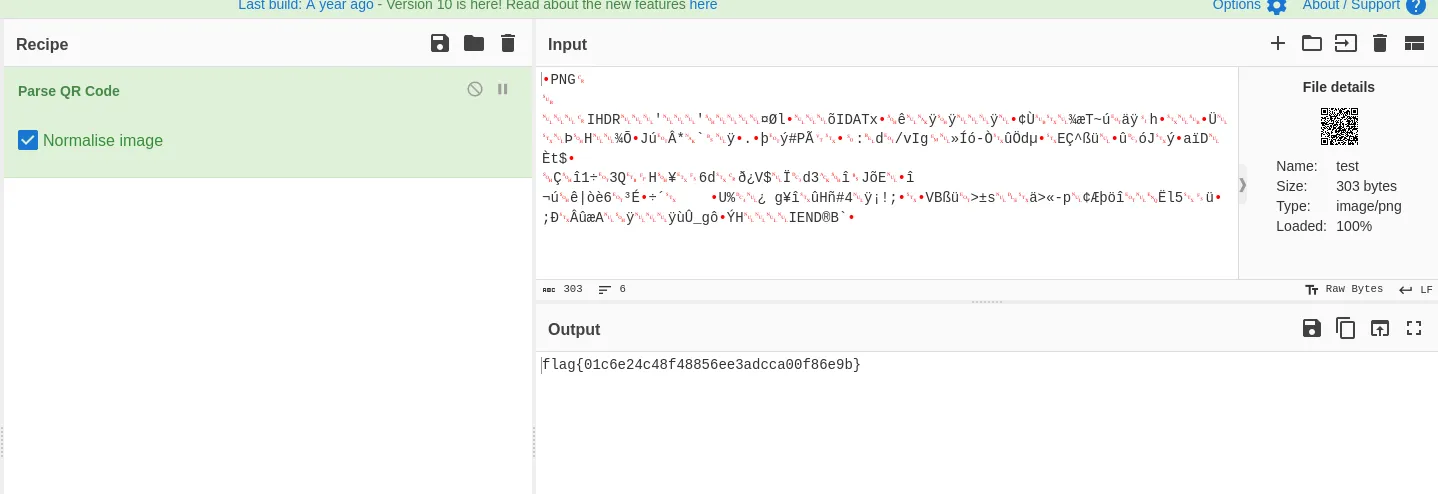This screenshot has width=1438, height=494.
Task: Copy raw output to clipboard
Action: click(x=1346, y=328)
